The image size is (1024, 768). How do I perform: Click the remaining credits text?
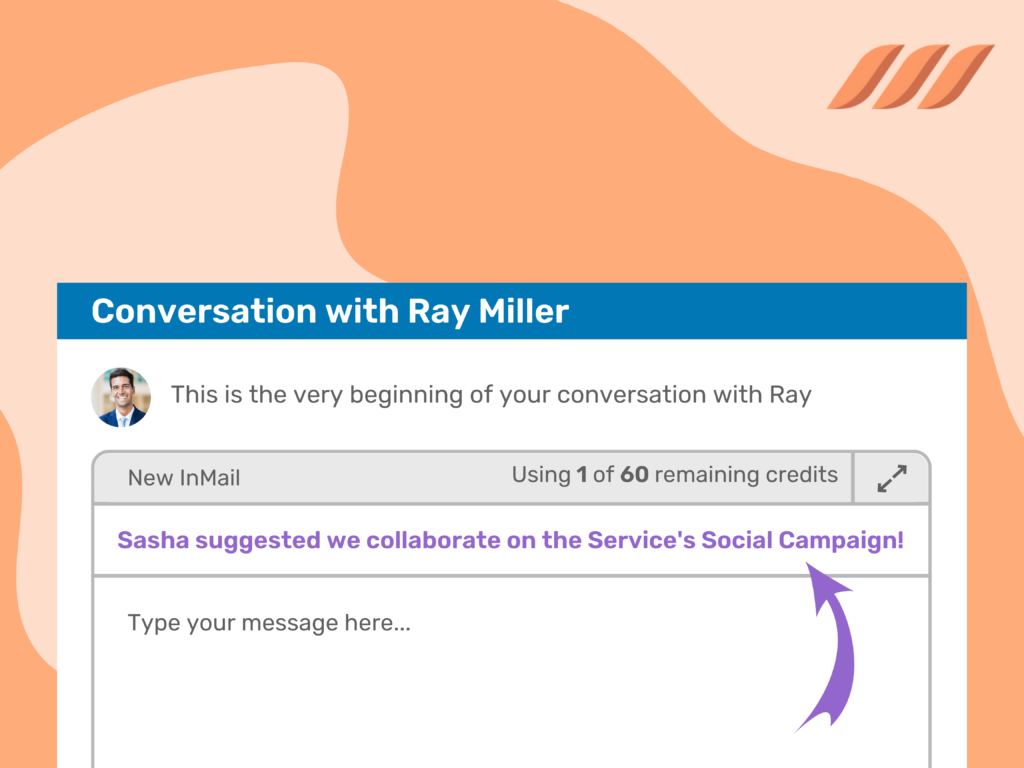pos(745,475)
